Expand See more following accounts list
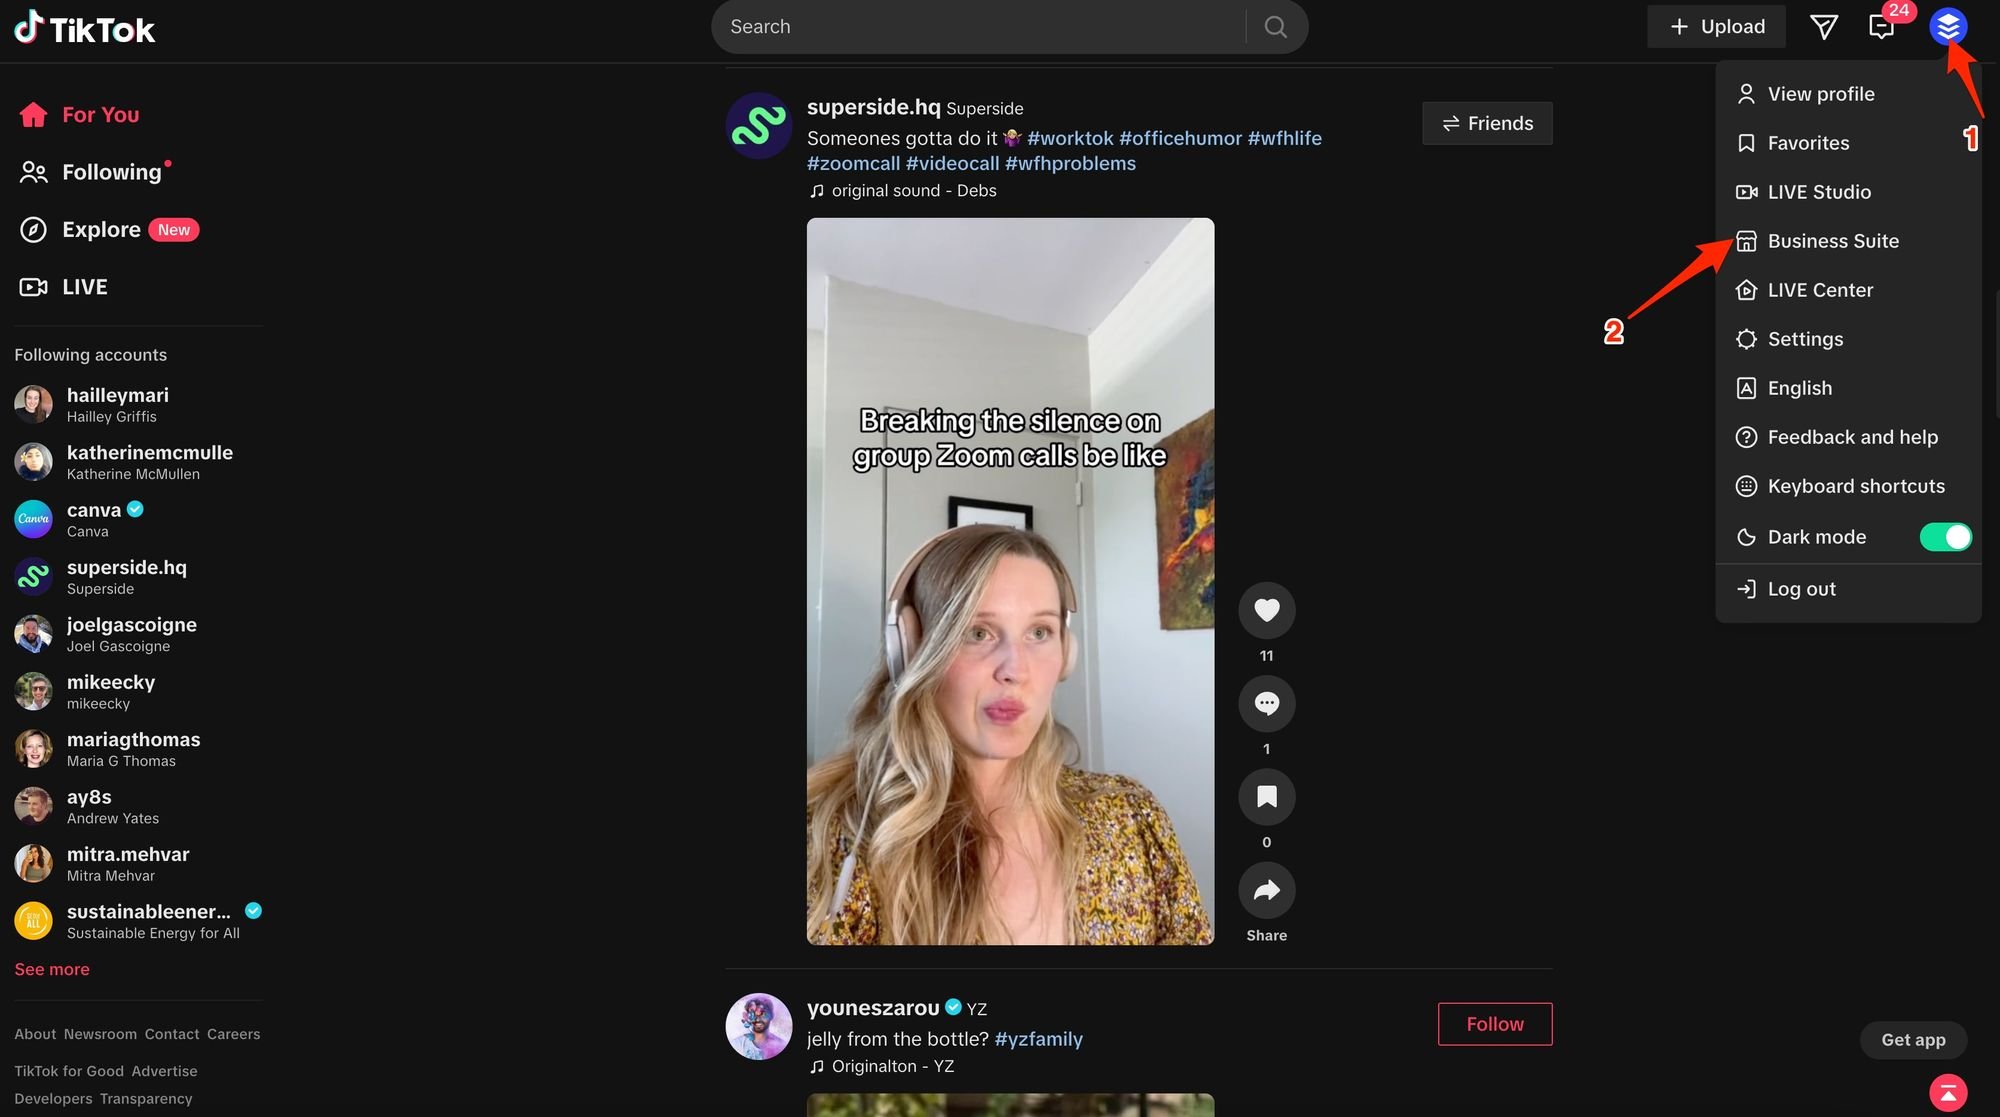 point(51,969)
